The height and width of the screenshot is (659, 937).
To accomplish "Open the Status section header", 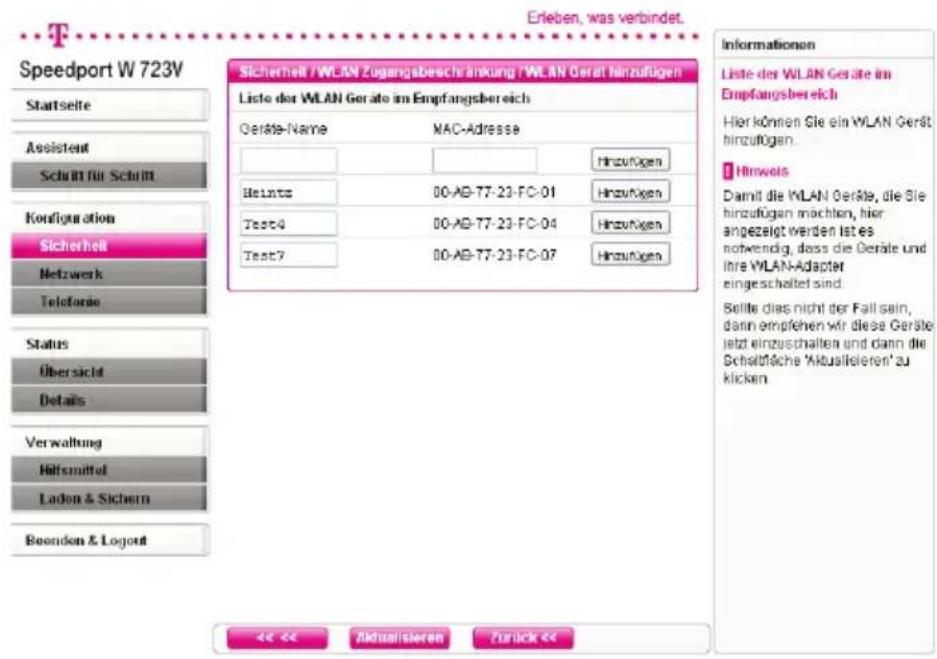I will pyautogui.click(x=110, y=344).
